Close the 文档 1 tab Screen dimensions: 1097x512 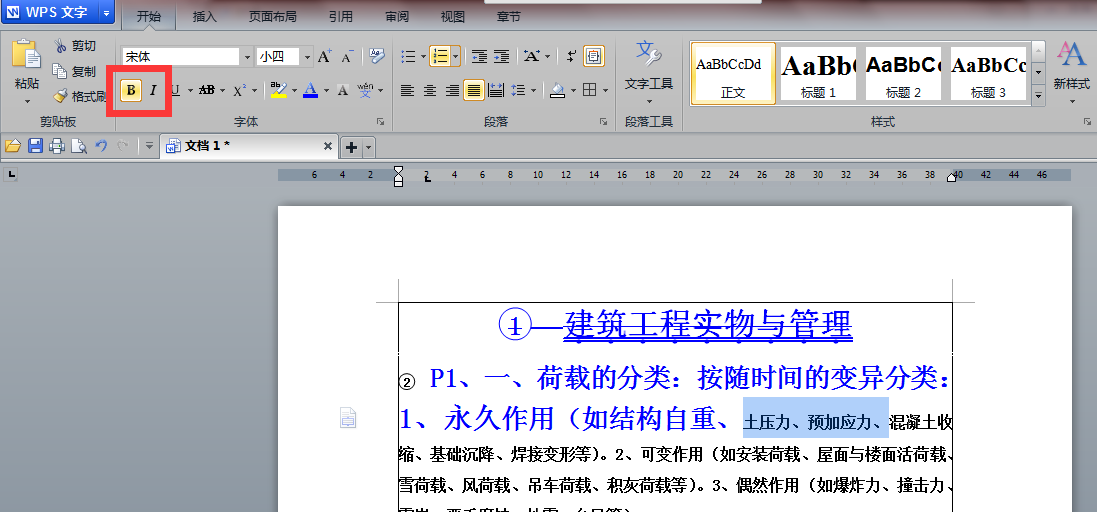[327, 146]
